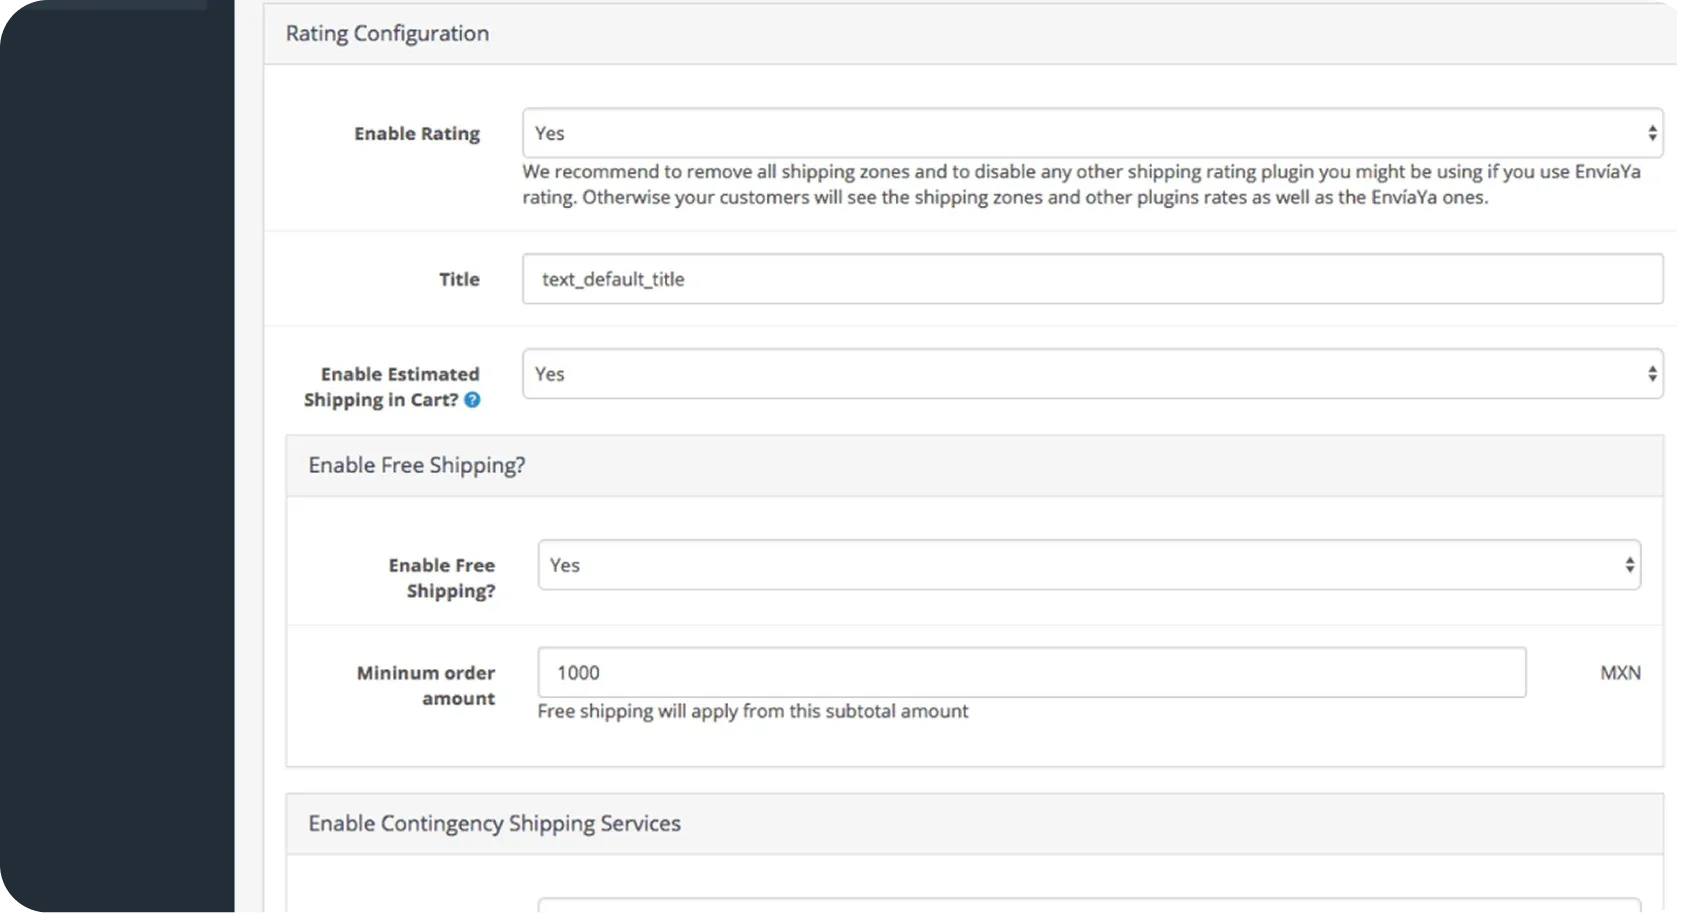Click the EnvíaYa rating recommendation help text
This screenshot has width=1695, height=913.
tap(1080, 185)
